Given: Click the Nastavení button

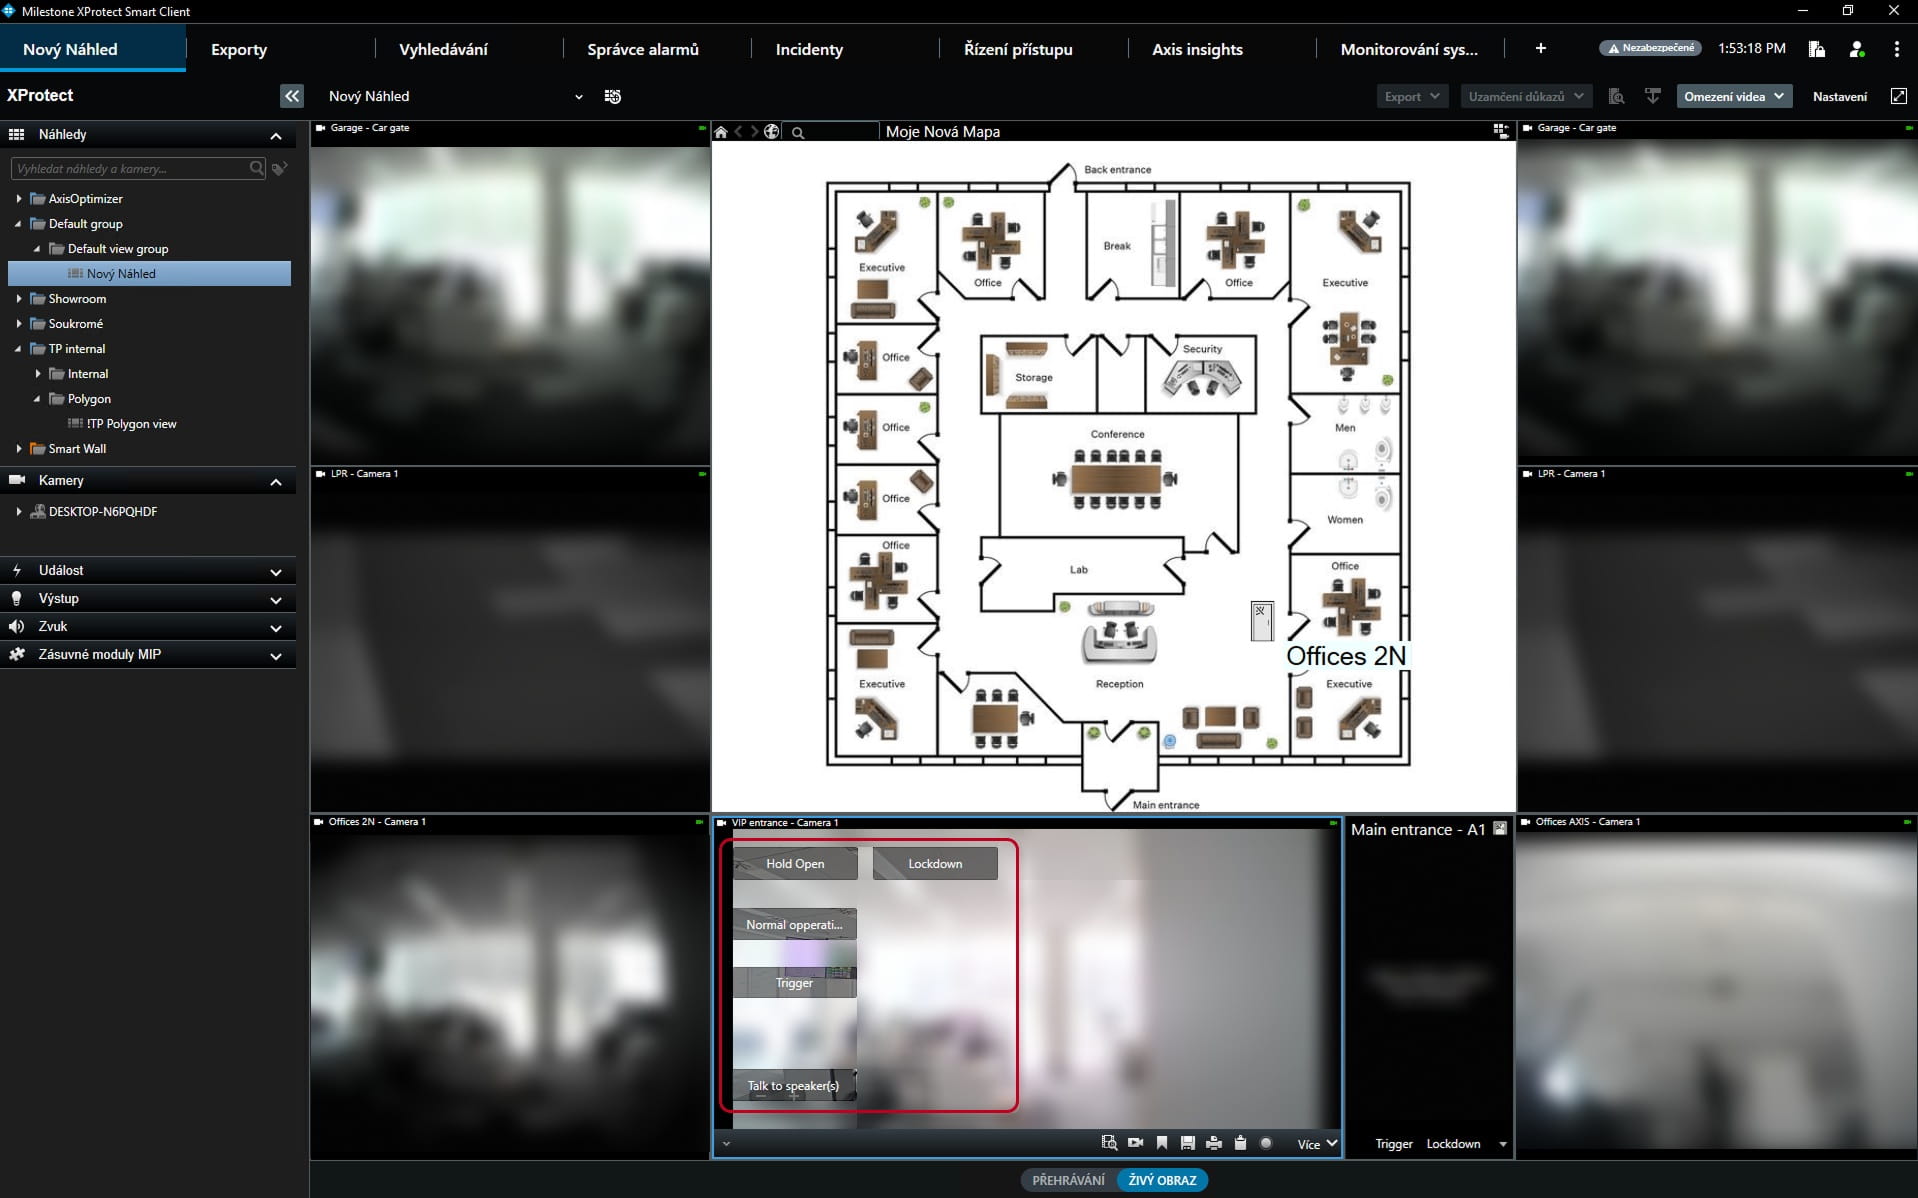Looking at the screenshot, I should (1840, 96).
